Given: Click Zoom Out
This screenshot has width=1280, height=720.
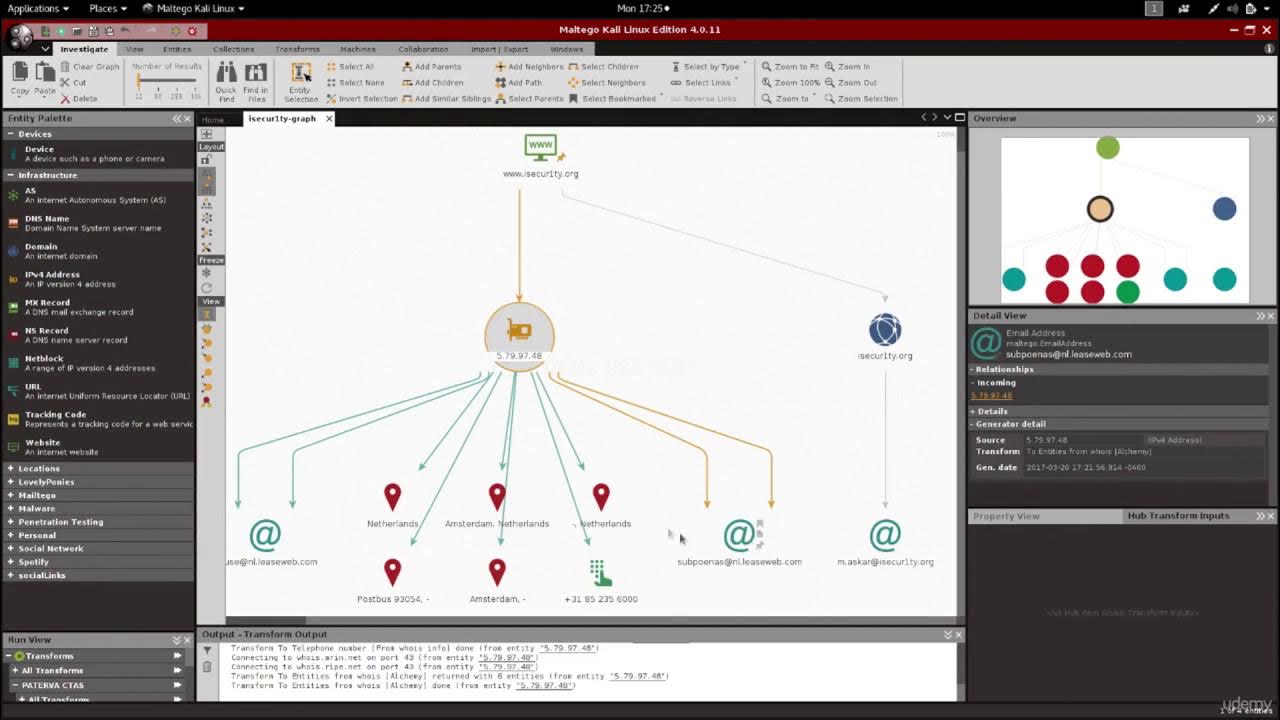Looking at the screenshot, I should [x=850, y=83].
